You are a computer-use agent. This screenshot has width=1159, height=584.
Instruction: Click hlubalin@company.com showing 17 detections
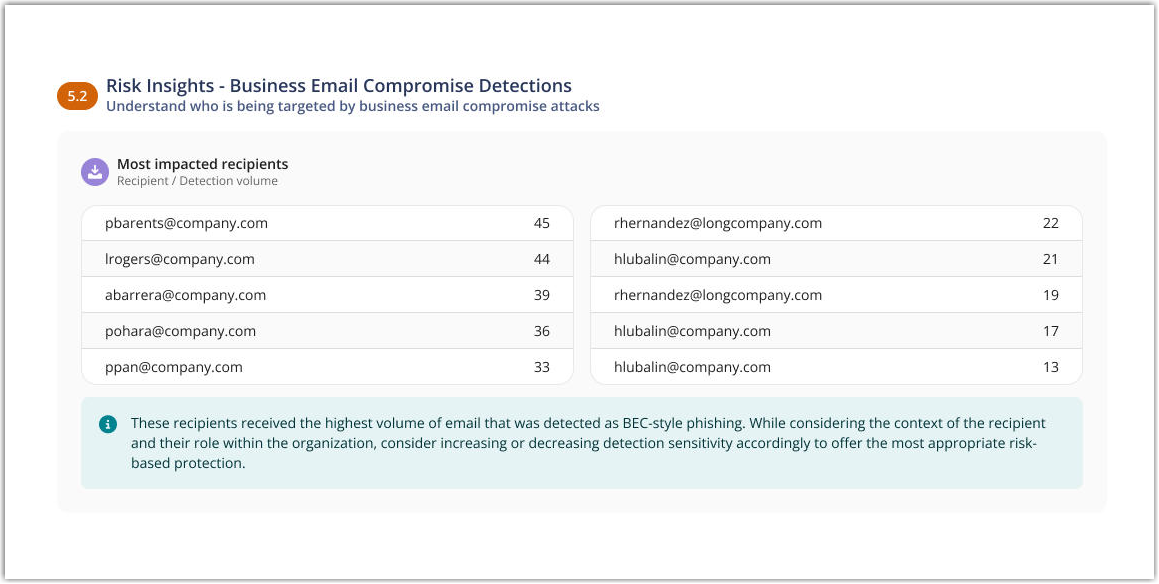coord(692,331)
